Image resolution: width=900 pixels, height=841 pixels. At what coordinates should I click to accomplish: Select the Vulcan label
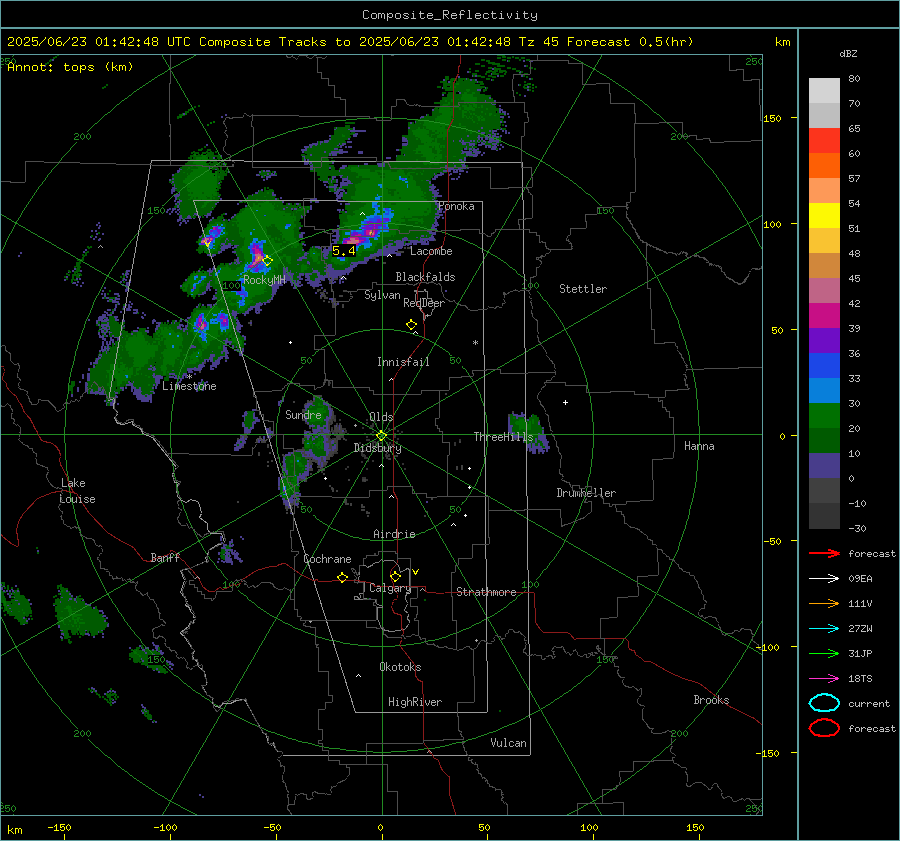pyautogui.click(x=509, y=743)
